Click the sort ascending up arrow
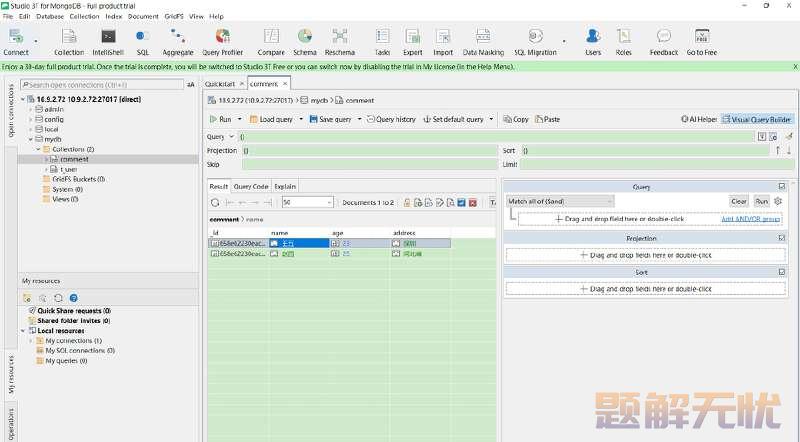The image size is (800, 442). (x=778, y=150)
